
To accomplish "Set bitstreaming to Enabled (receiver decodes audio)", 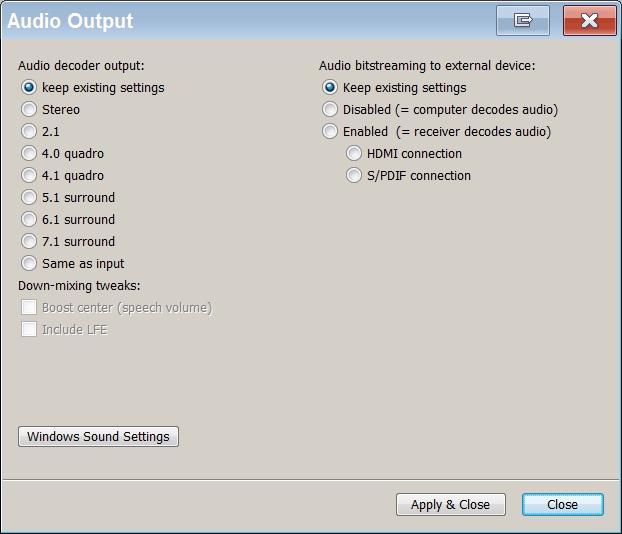I will point(330,131).
